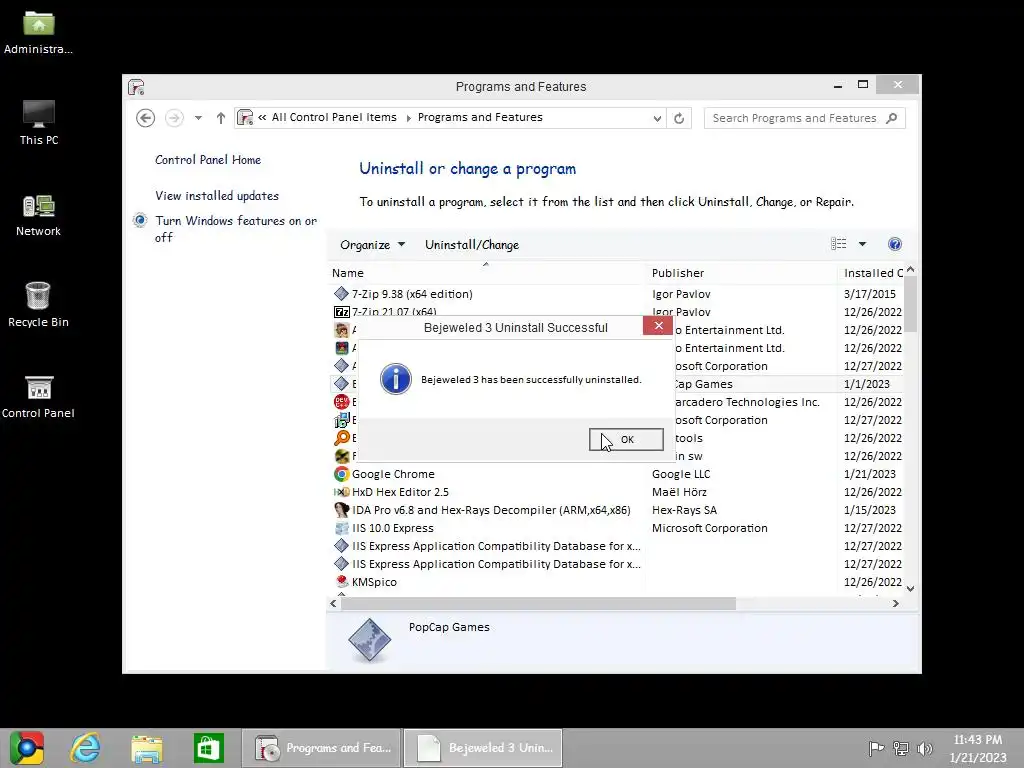Click the PopCap Games details pane icon

point(370,640)
